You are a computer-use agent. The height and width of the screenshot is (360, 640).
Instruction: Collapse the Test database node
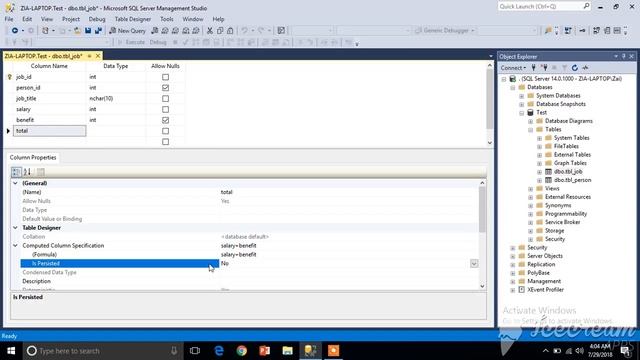tap(521, 113)
